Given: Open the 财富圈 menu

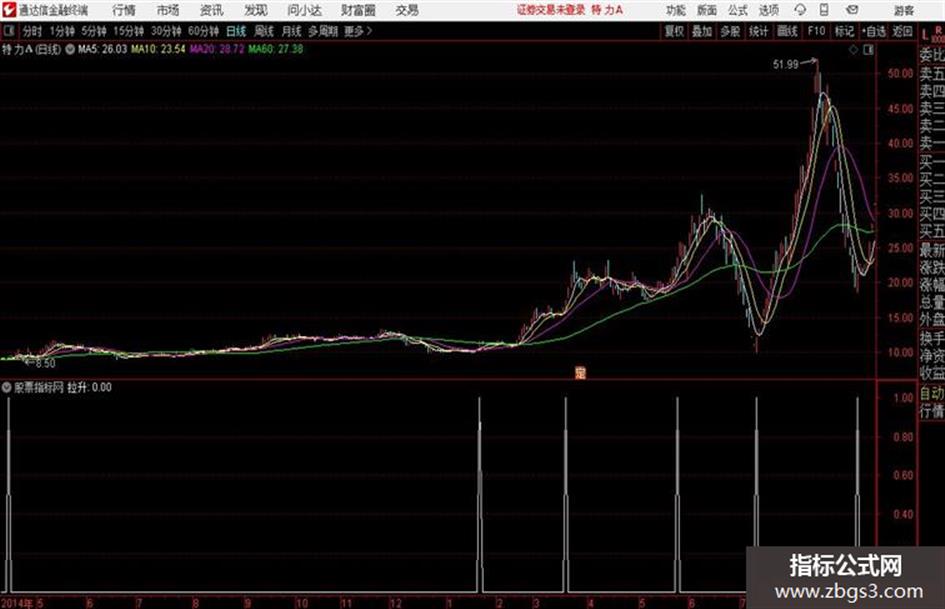Looking at the screenshot, I should (x=358, y=10).
